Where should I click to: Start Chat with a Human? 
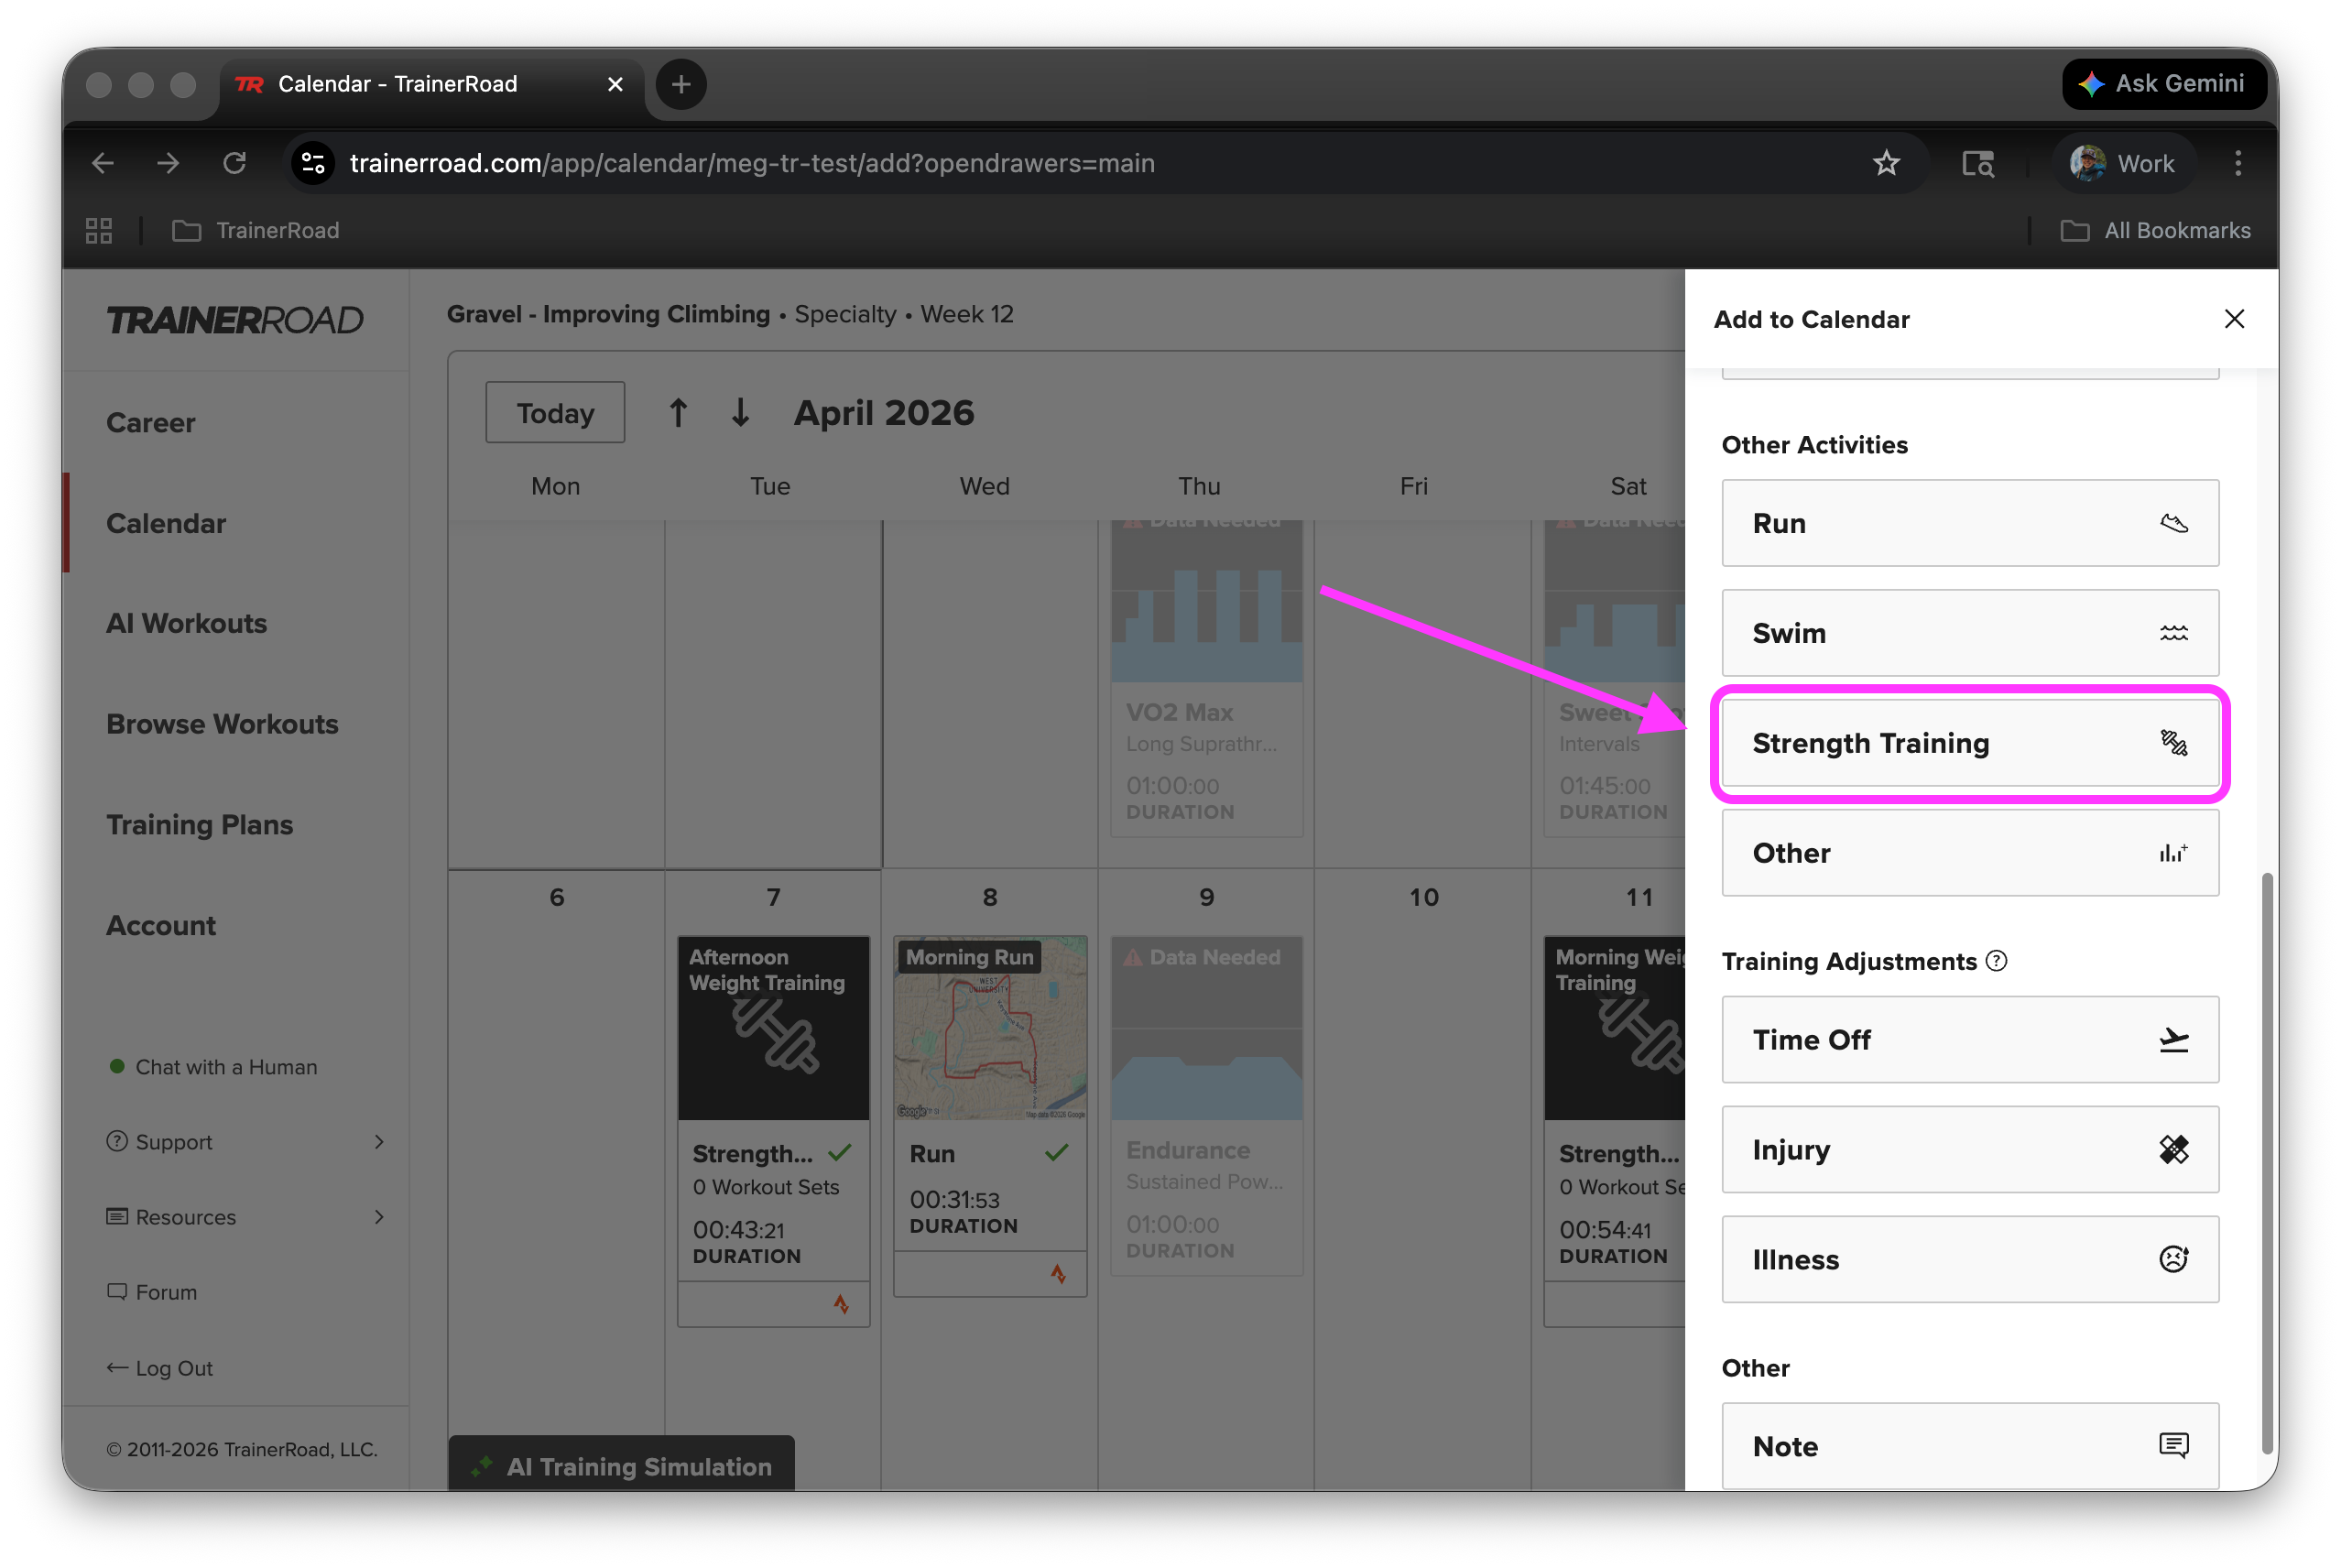point(213,1067)
